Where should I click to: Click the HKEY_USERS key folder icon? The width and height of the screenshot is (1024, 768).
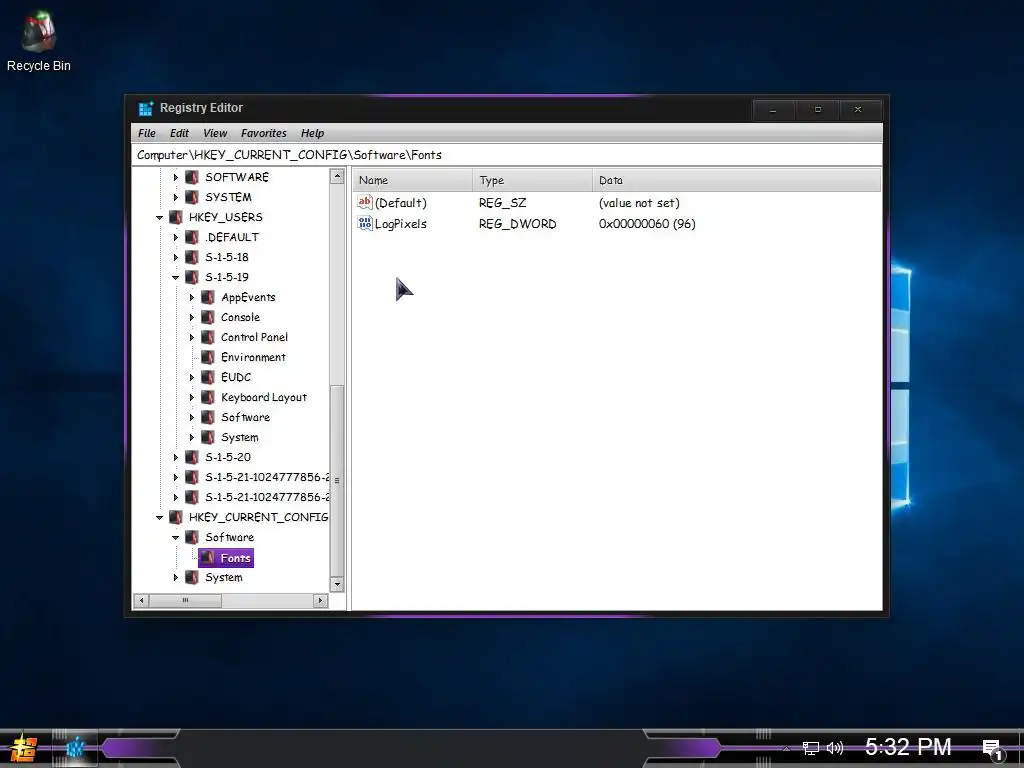(x=176, y=217)
